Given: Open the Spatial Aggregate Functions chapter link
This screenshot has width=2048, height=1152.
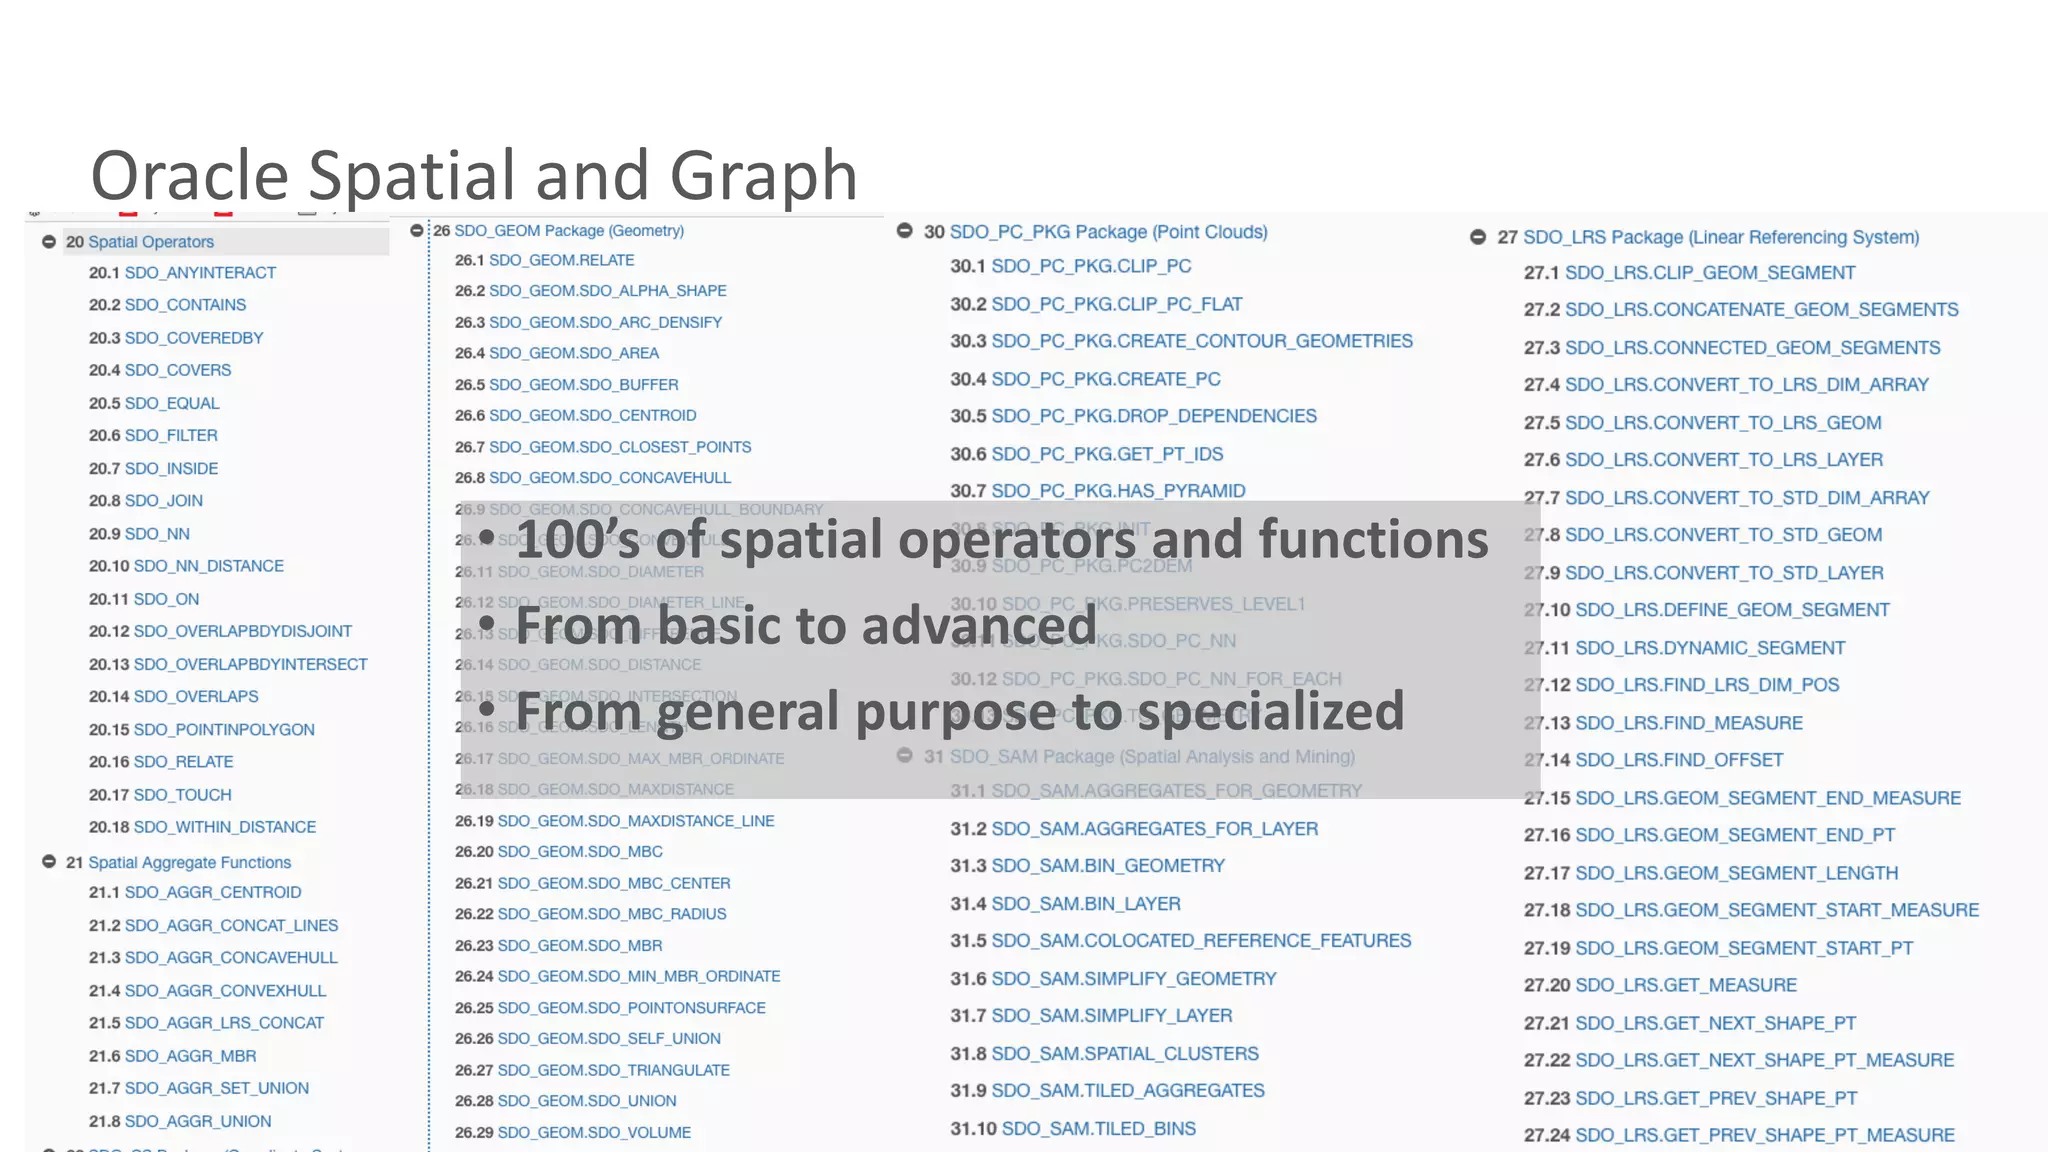Looking at the screenshot, I should [190, 863].
